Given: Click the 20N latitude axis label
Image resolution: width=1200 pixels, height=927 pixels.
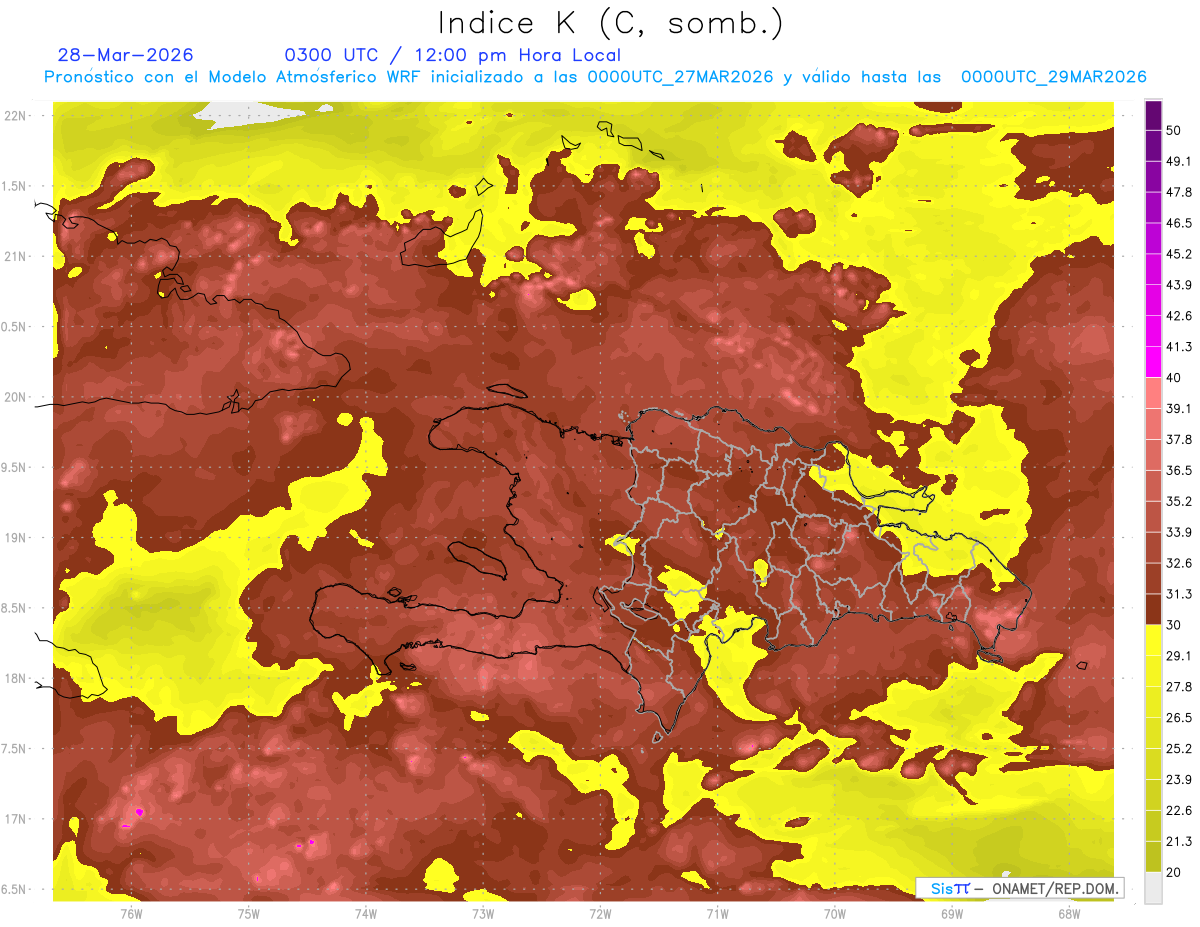Looking at the screenshot, I should coord(17,397).
